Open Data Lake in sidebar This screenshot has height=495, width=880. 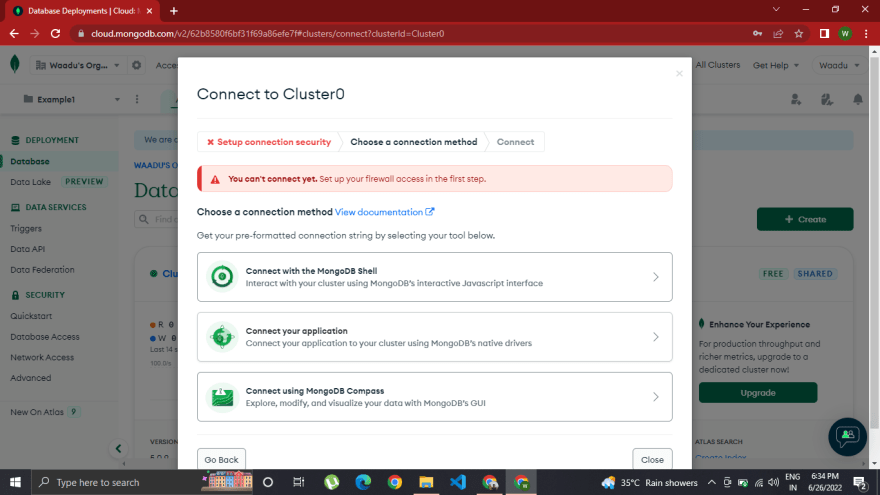point(30,182)
